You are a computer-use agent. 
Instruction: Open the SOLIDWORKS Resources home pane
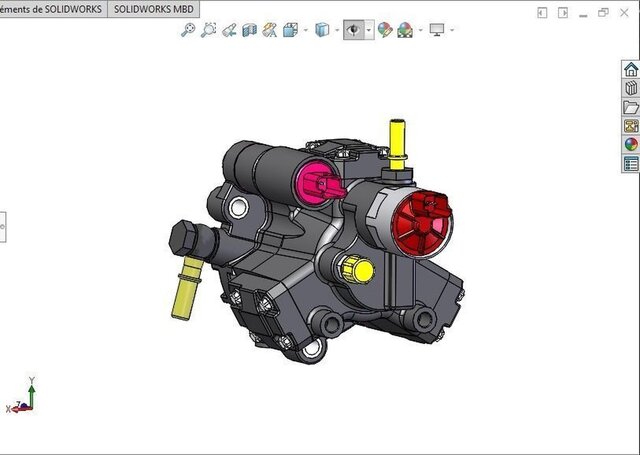click(x=631, y=69)
